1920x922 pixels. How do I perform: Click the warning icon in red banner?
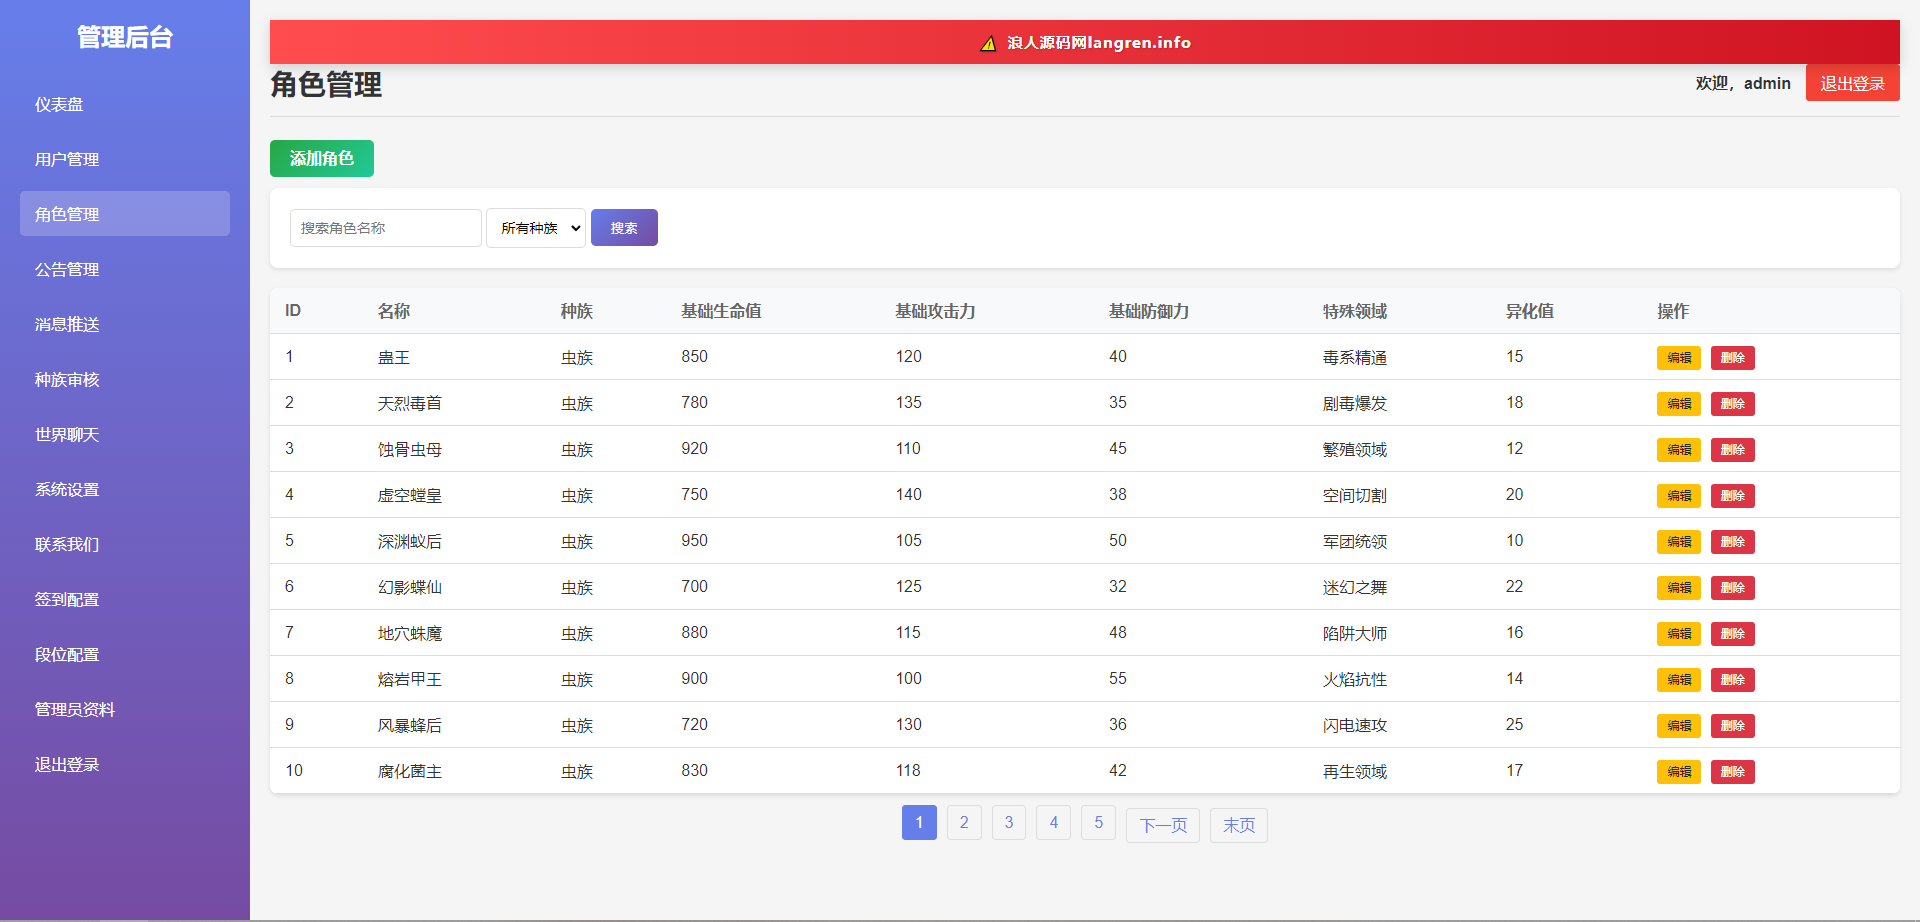coord(988,43)
